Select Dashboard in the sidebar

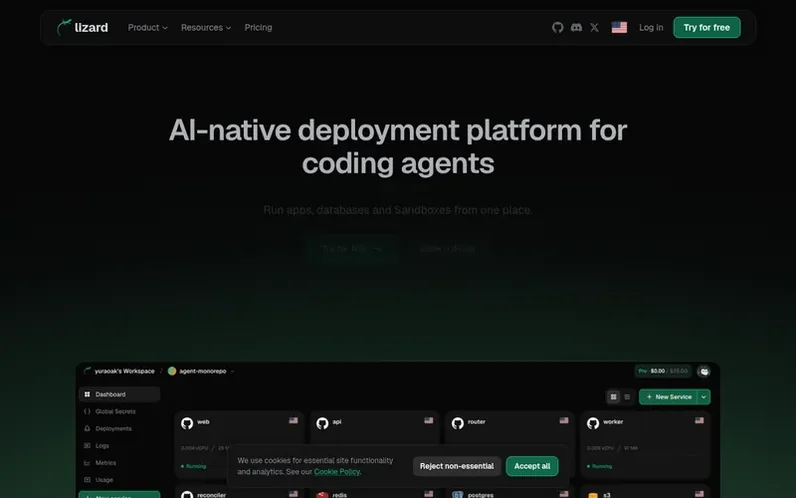(x=119, y=394)
